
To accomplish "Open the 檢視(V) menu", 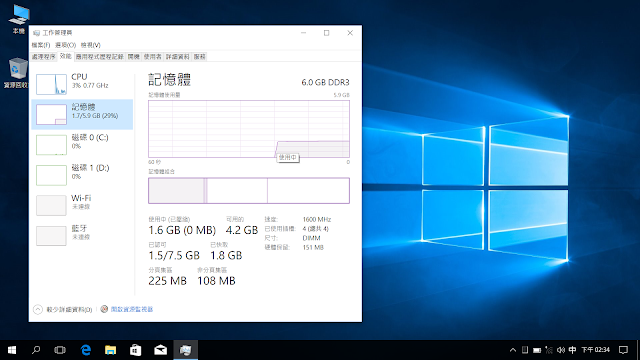I will [x=90, y=45].
